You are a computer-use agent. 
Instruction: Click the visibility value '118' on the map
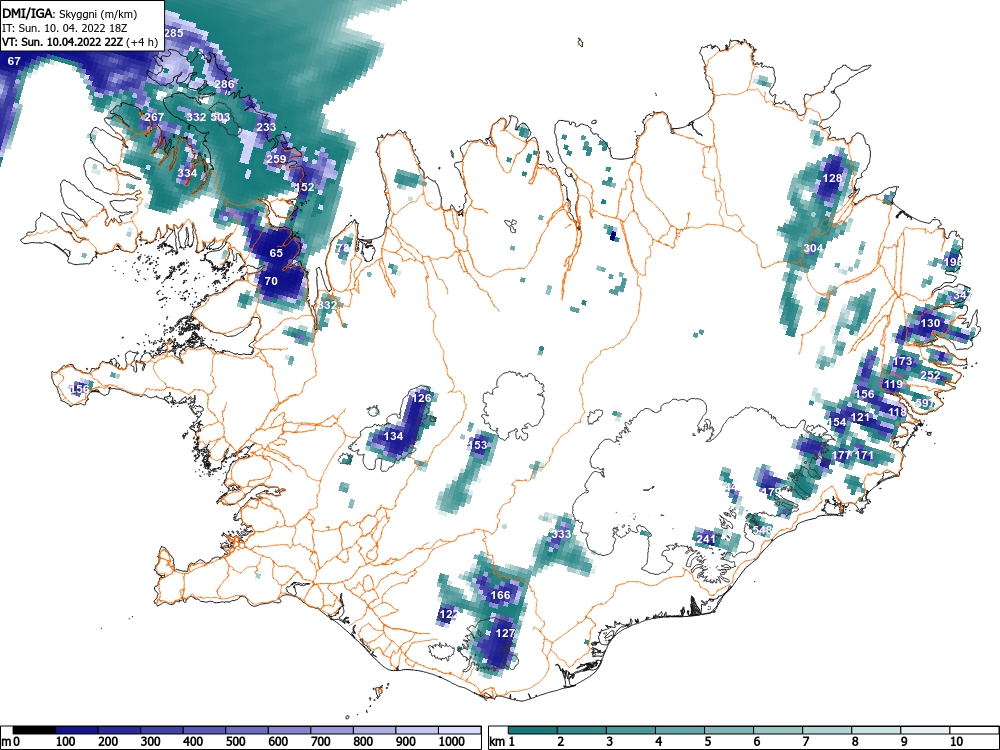click(x=897, y=412)
